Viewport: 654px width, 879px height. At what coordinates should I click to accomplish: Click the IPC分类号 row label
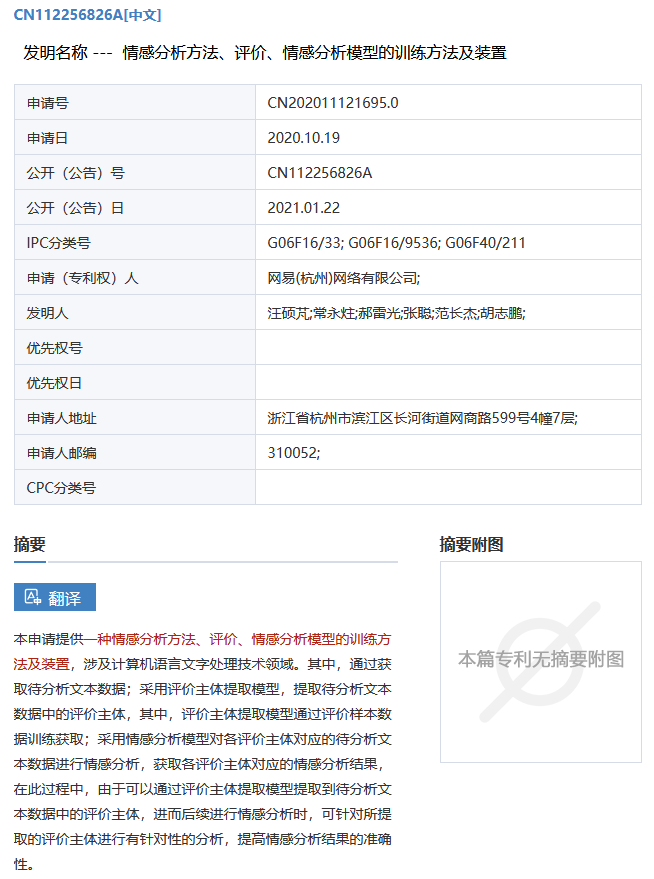click(58, 243)
